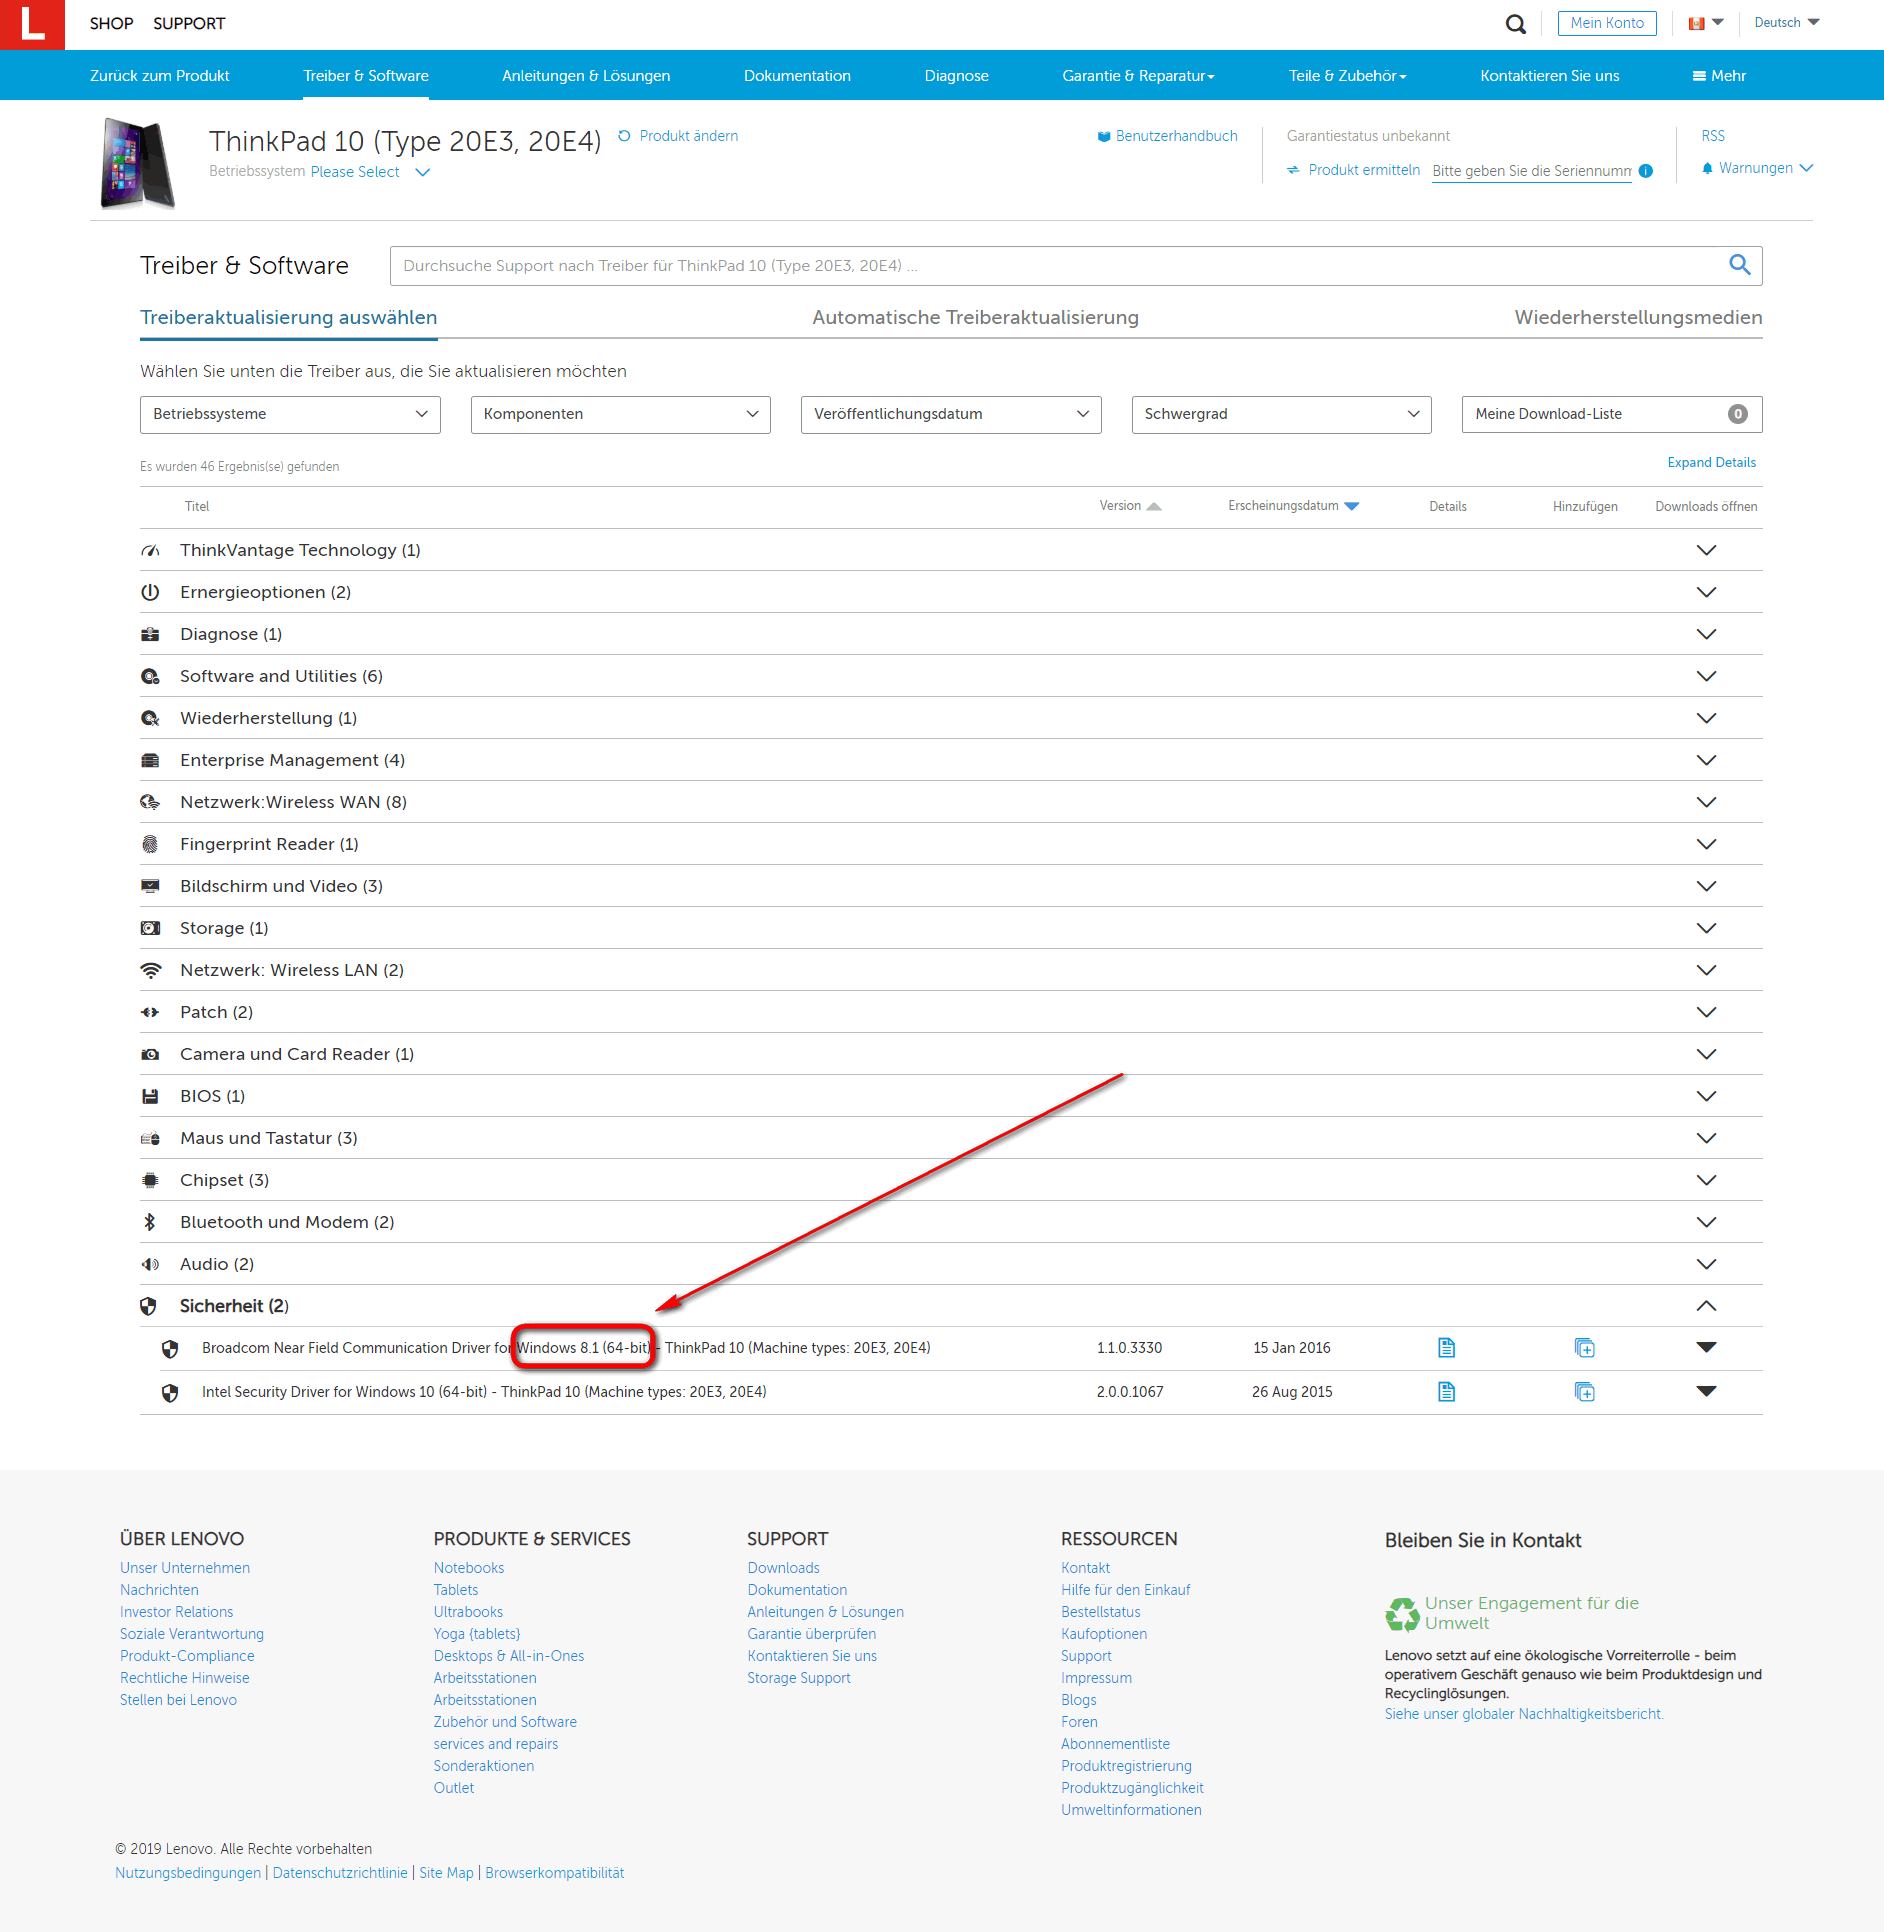Click the Sicherheit shield icon

149,1306
